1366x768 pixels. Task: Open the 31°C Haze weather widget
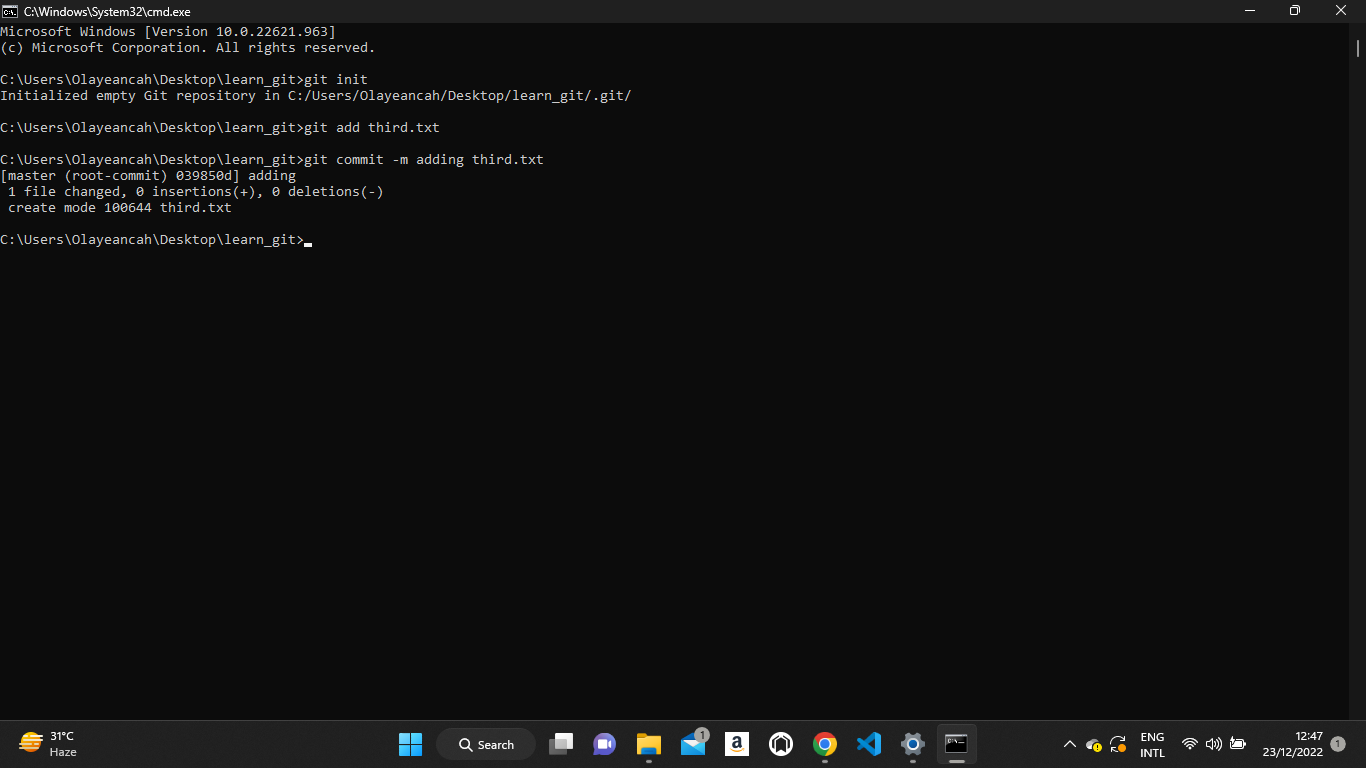48,744
